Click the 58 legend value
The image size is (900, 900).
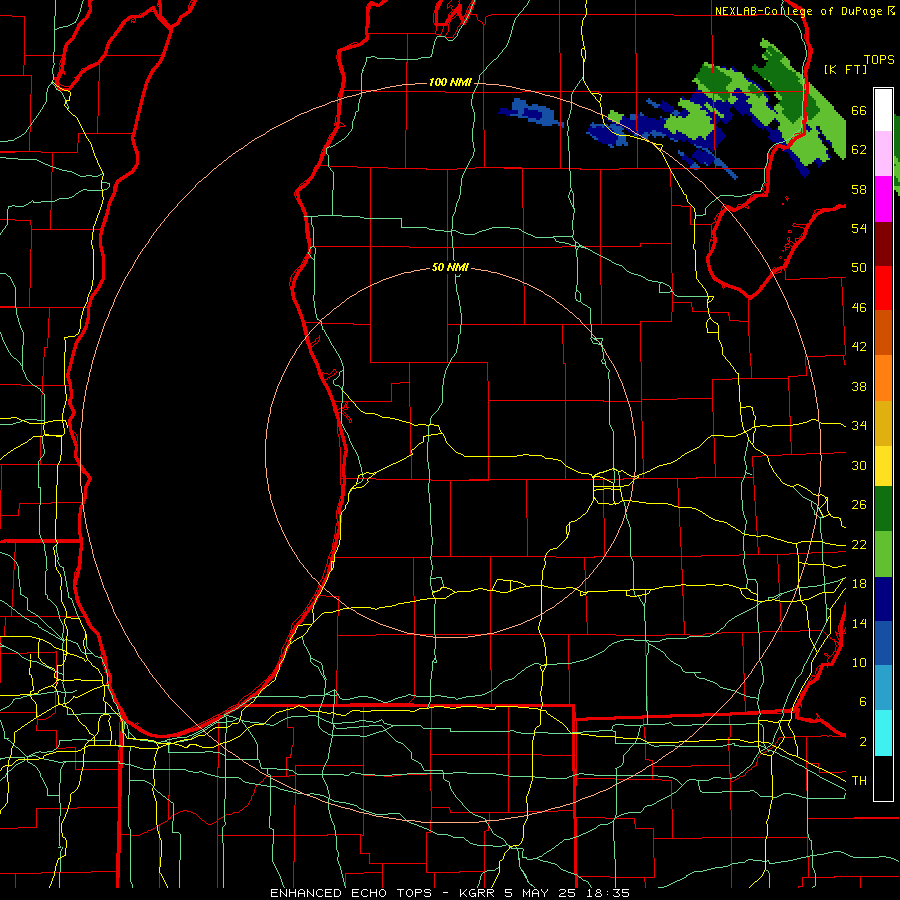point(859,189)
